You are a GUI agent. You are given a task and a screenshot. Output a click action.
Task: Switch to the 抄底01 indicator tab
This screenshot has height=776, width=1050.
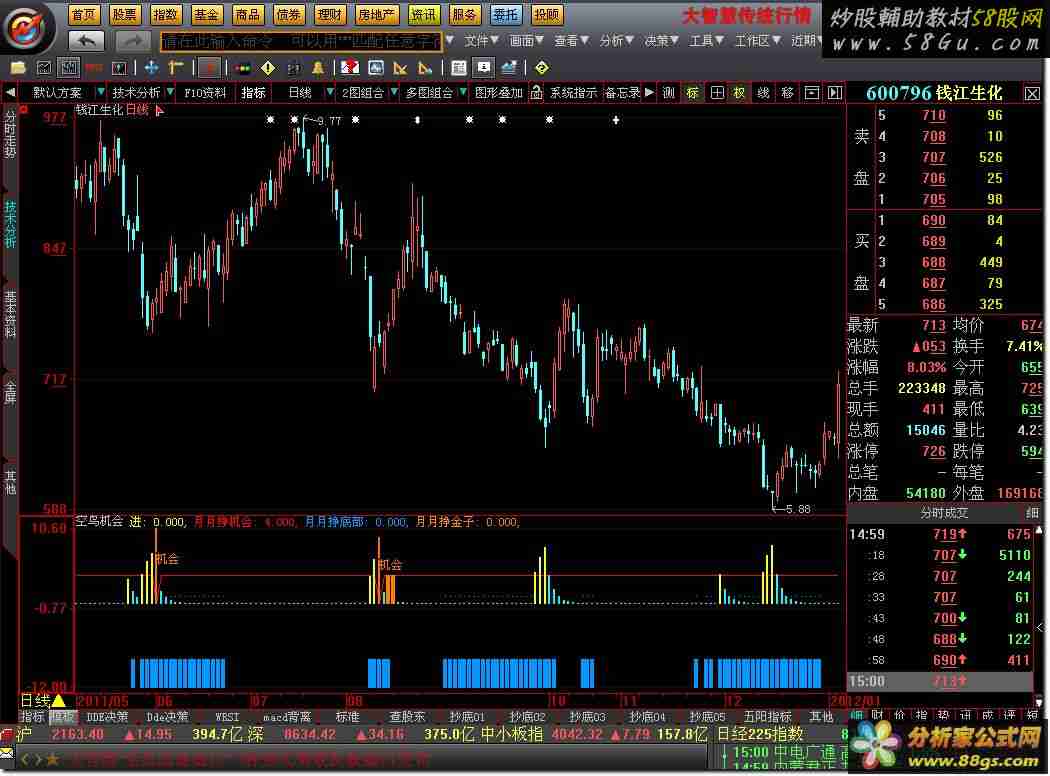point(467,717)
